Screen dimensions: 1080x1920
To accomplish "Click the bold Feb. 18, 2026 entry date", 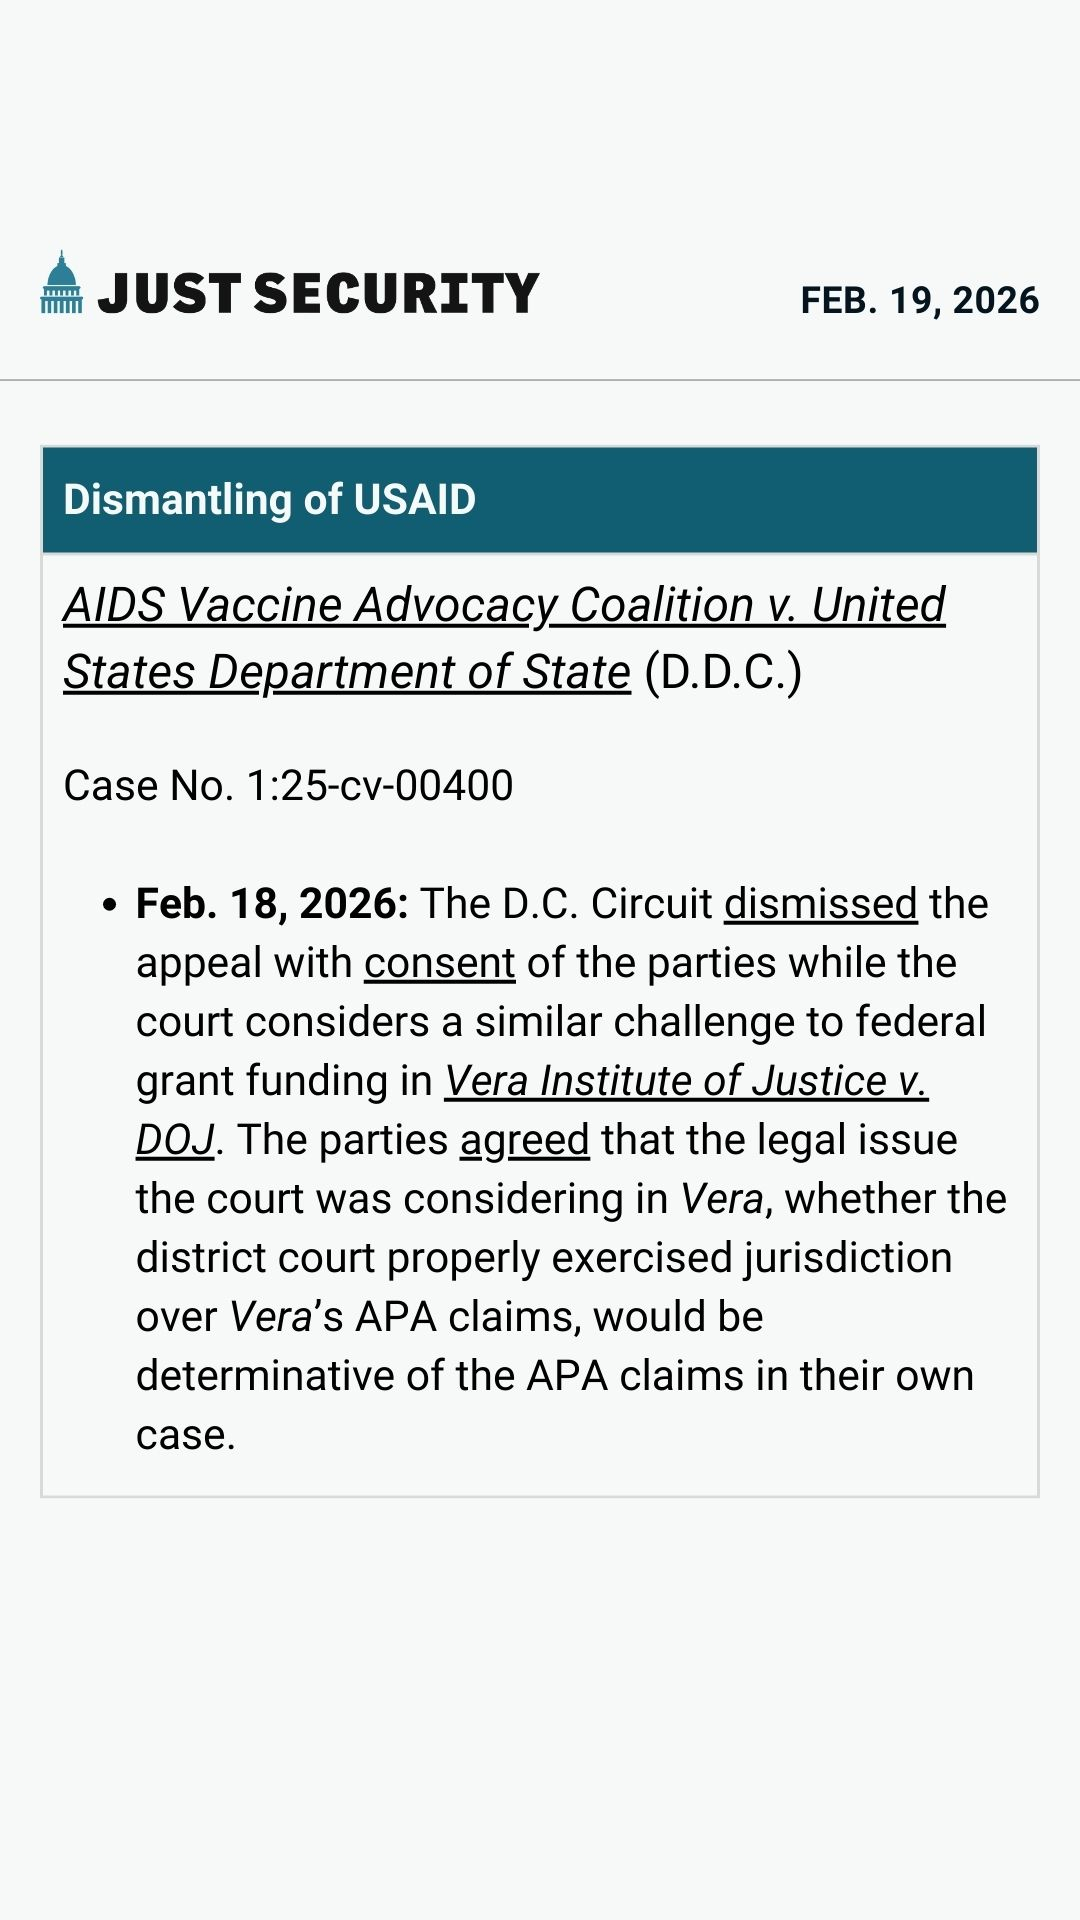I will (272, 904).
